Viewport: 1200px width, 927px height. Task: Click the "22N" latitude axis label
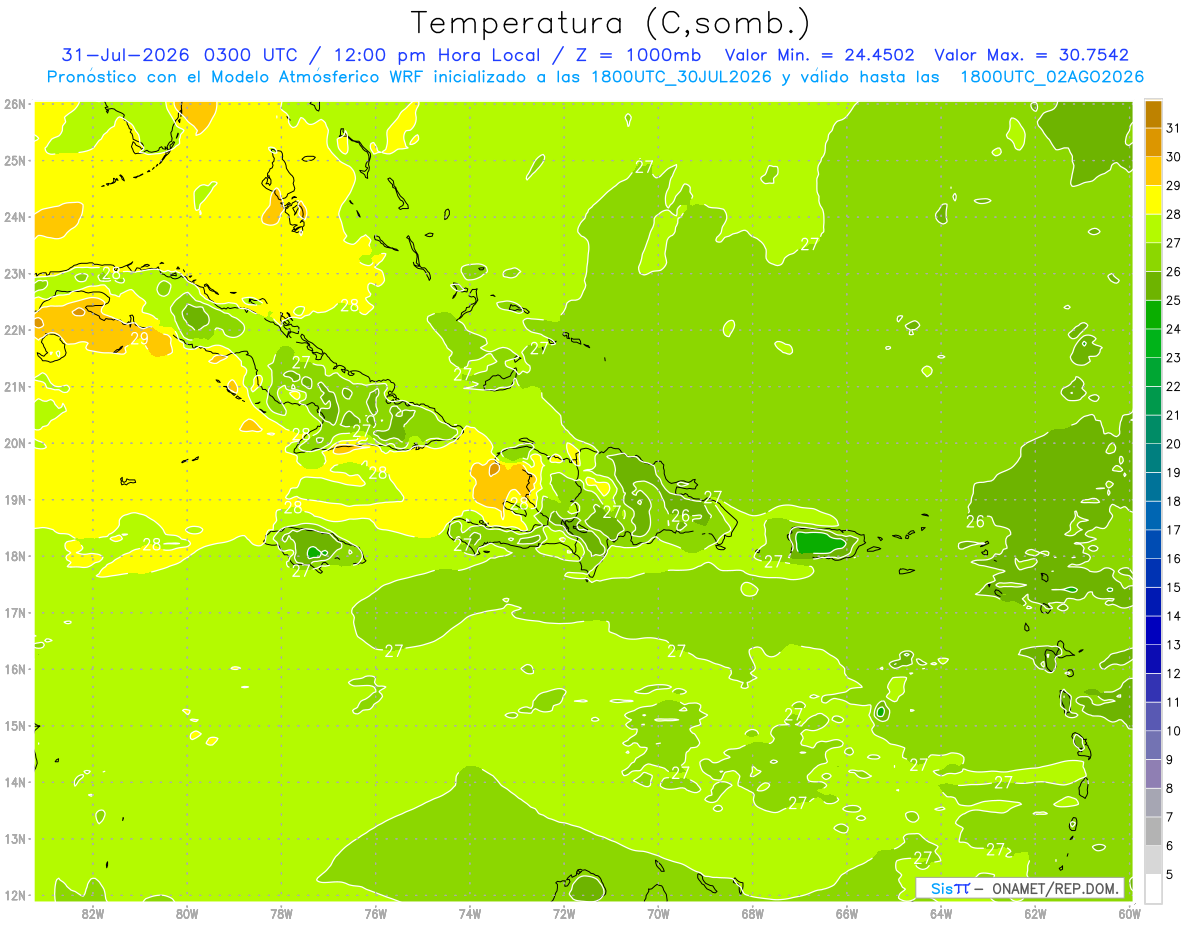[14, 330]
